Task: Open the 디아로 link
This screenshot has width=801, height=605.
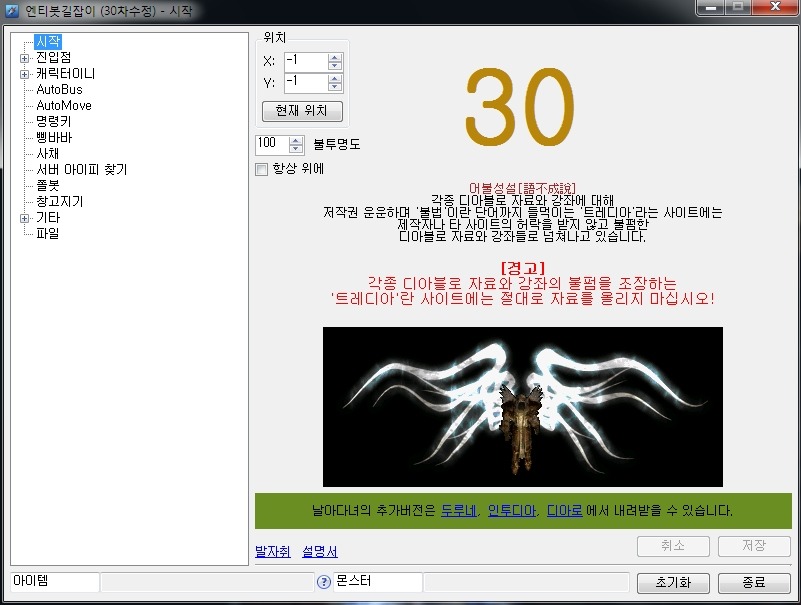Action: (x=564, y=510)
